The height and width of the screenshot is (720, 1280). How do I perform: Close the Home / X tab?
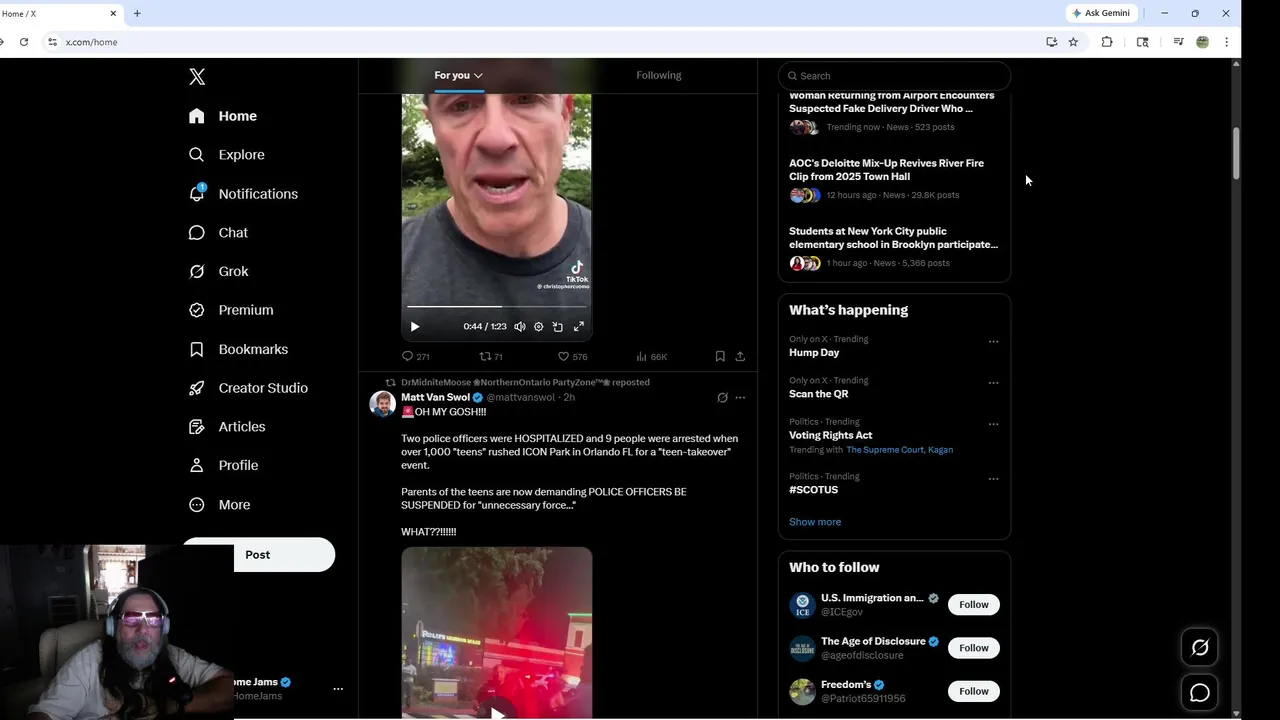(113, 13)
